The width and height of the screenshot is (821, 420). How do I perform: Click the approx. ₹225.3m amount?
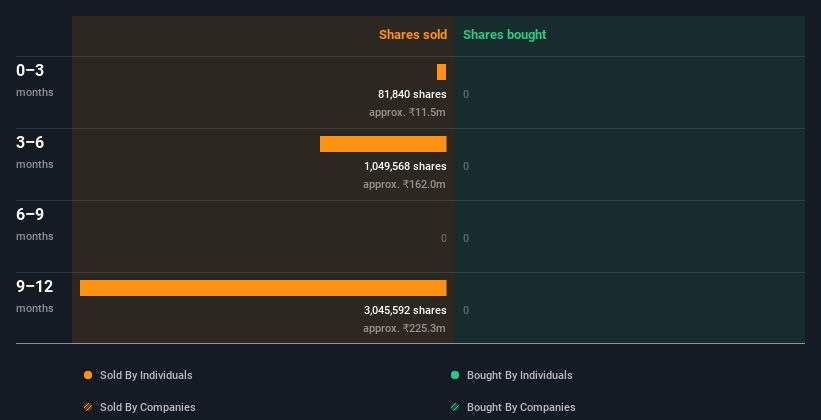pos(404,328)
